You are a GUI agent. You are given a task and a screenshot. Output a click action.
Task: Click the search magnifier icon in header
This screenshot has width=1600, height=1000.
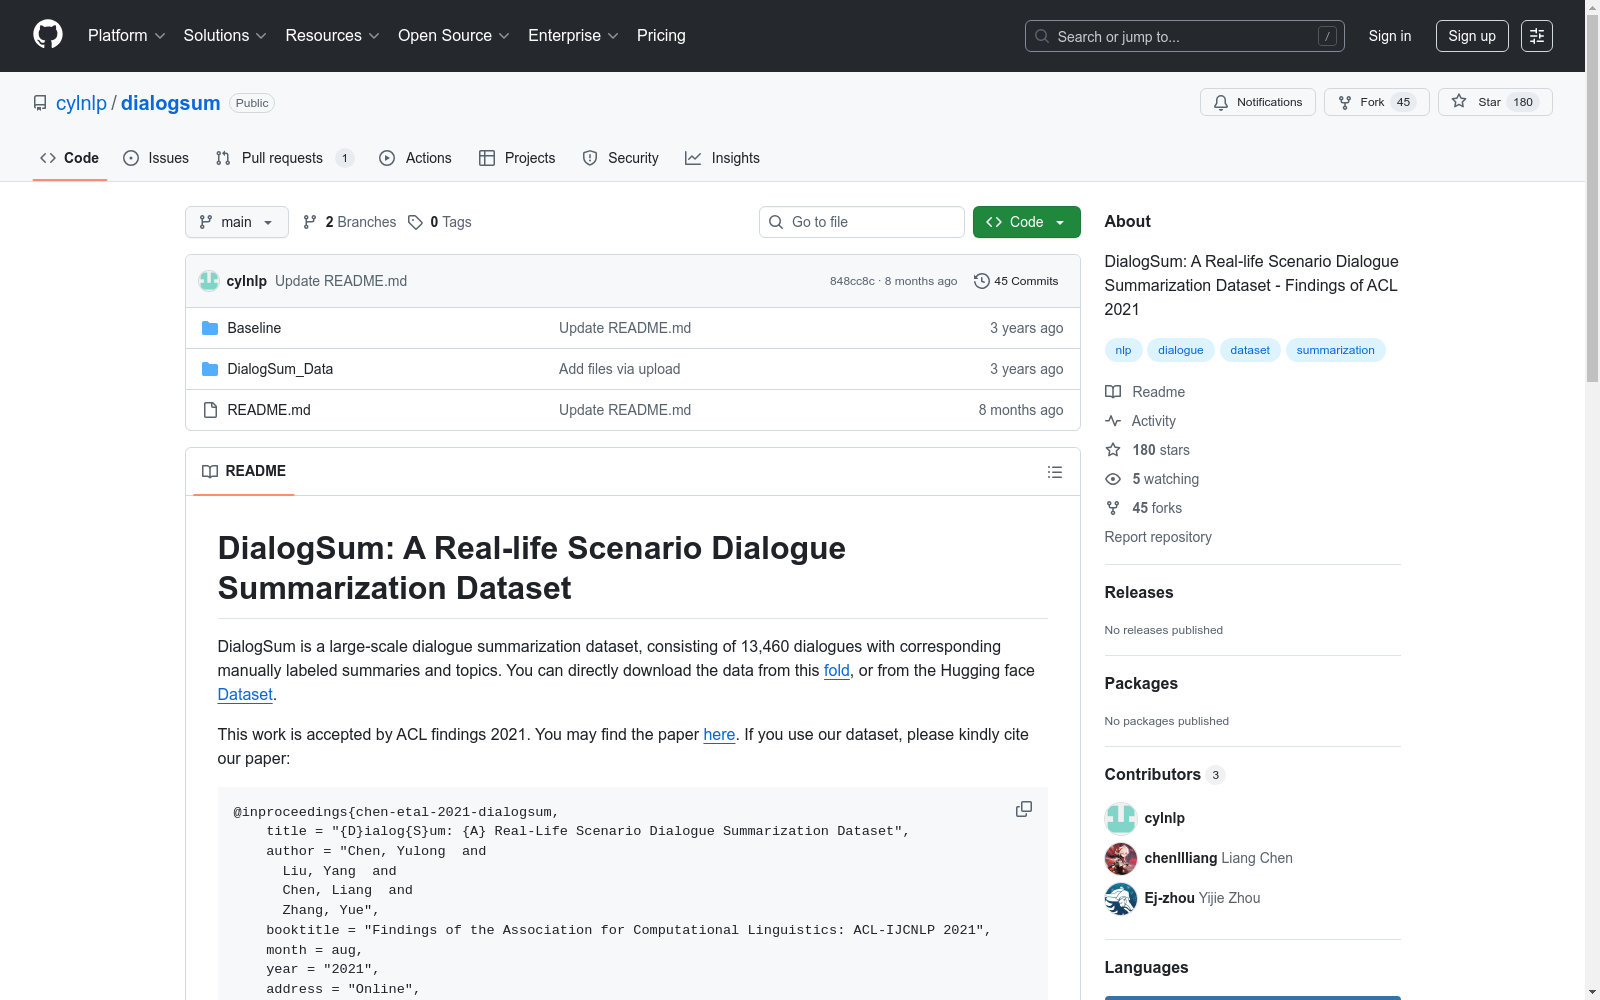coord(1042,36)
